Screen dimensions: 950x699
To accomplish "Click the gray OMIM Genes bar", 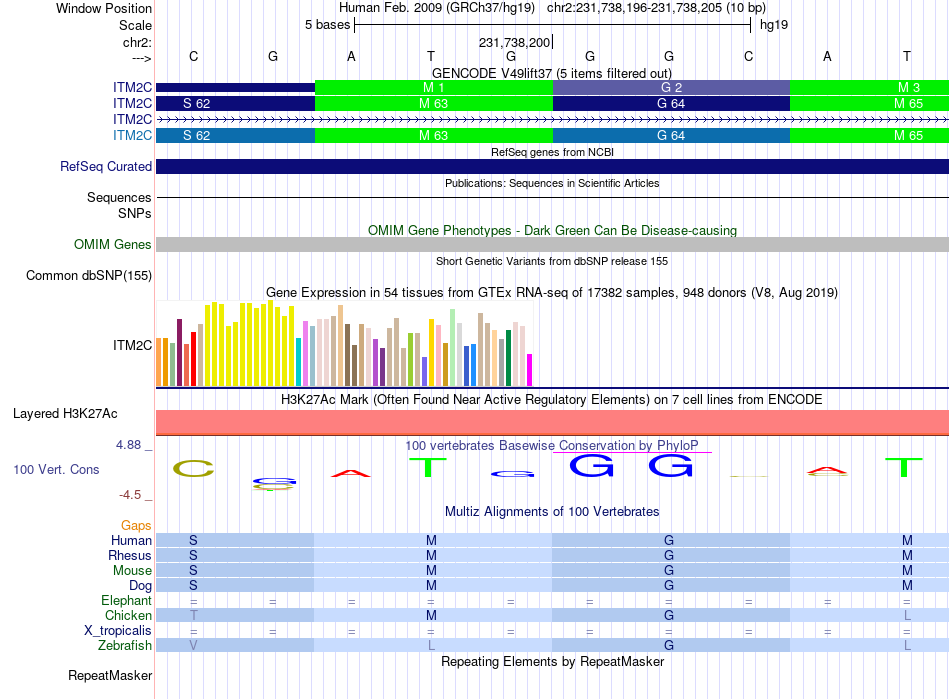I will click(x=553, y=244).
